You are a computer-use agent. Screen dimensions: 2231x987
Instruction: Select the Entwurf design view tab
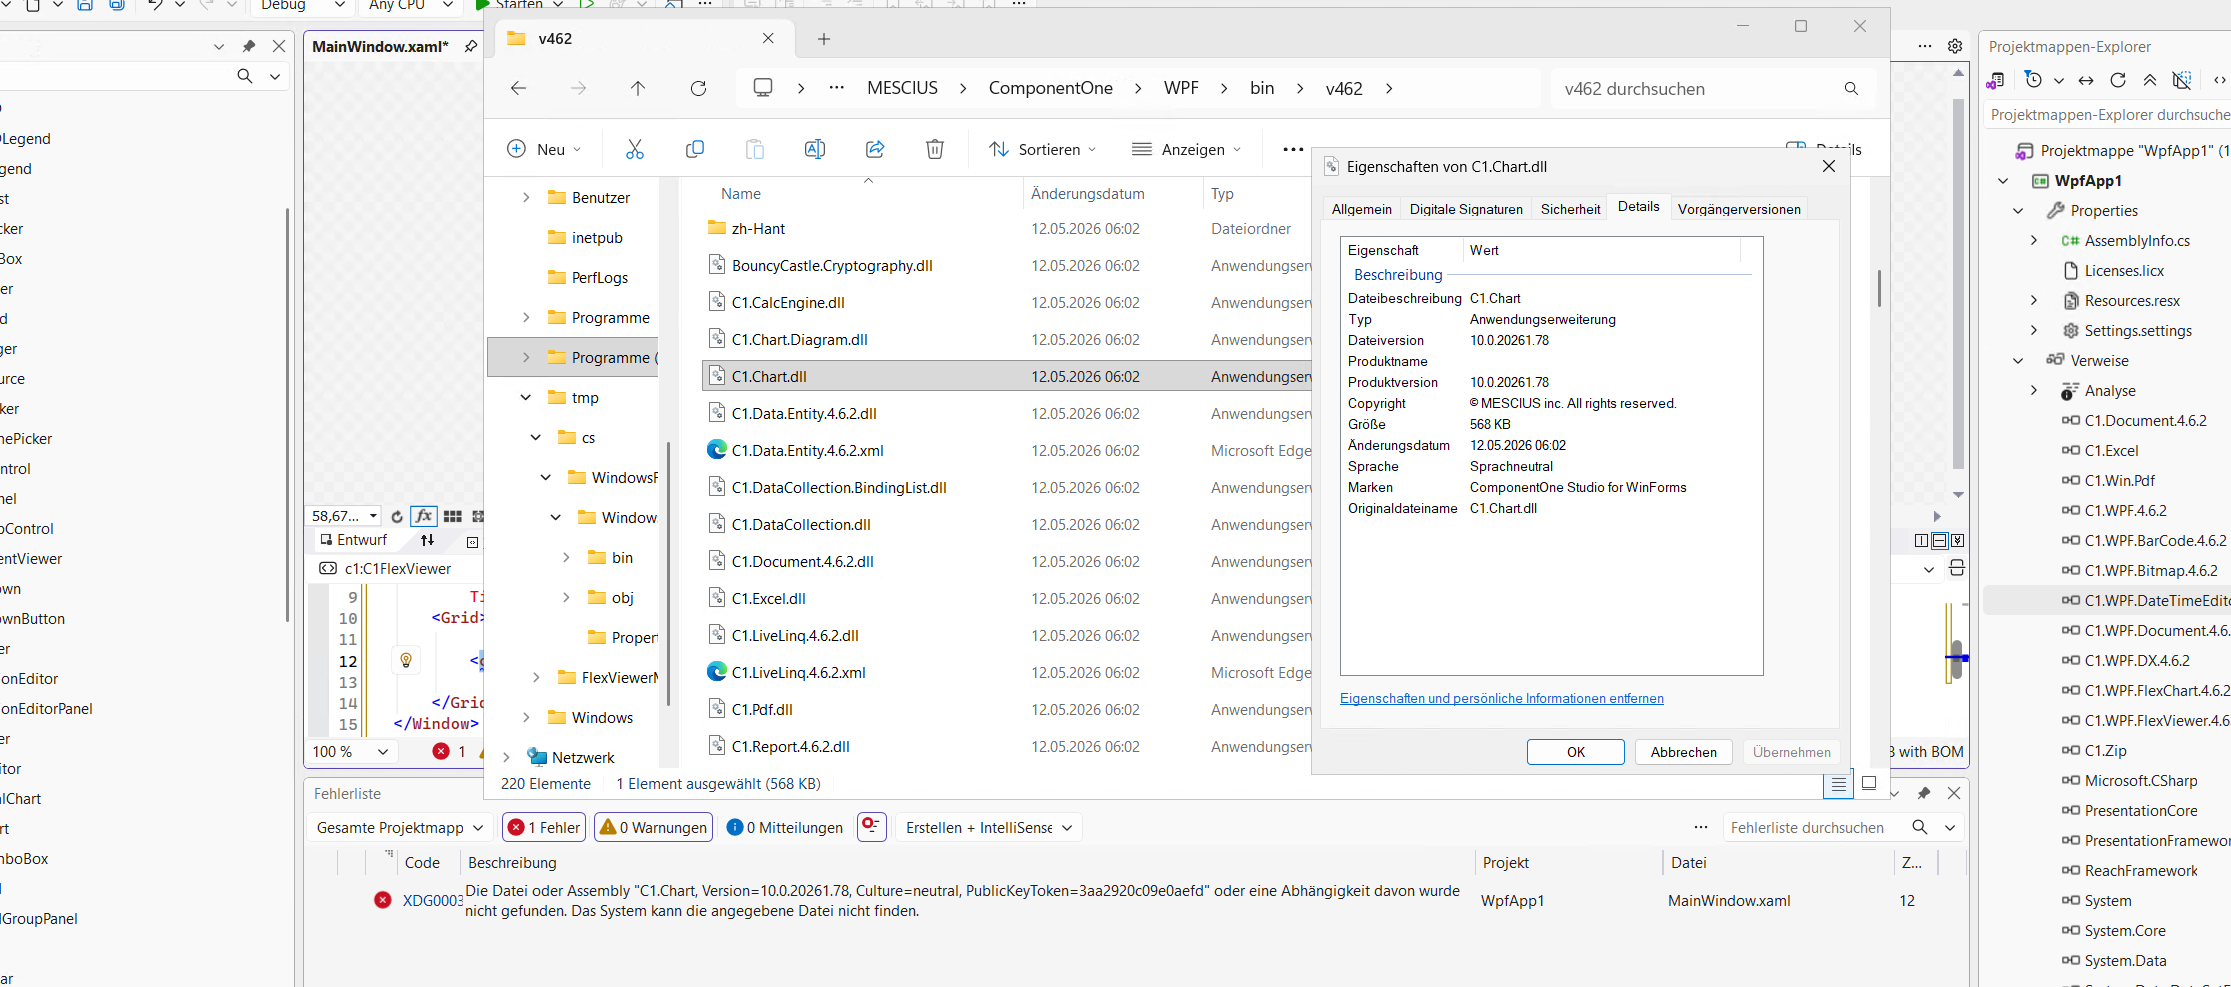click(354, 540)
